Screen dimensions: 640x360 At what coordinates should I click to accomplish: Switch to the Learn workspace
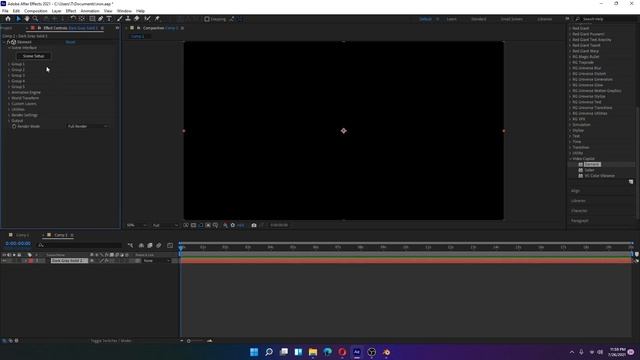pos(451,19)
